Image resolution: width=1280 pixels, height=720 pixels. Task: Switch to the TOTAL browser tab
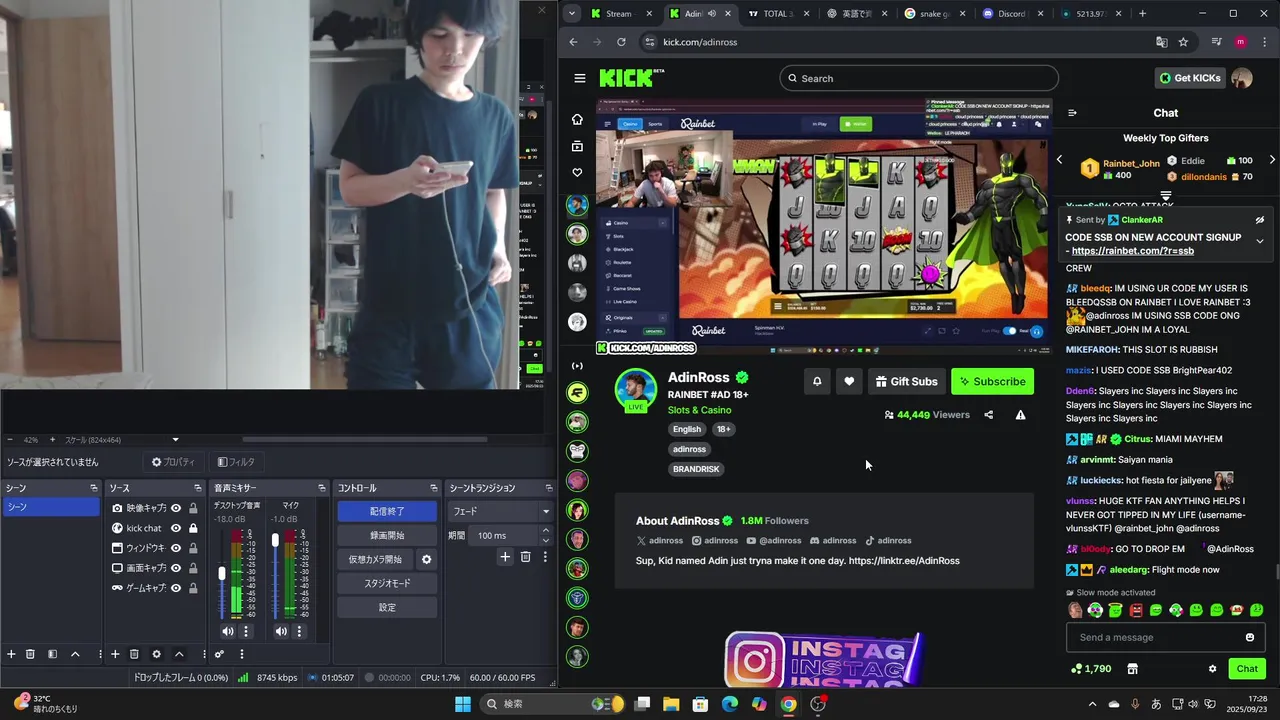point(780,14)
